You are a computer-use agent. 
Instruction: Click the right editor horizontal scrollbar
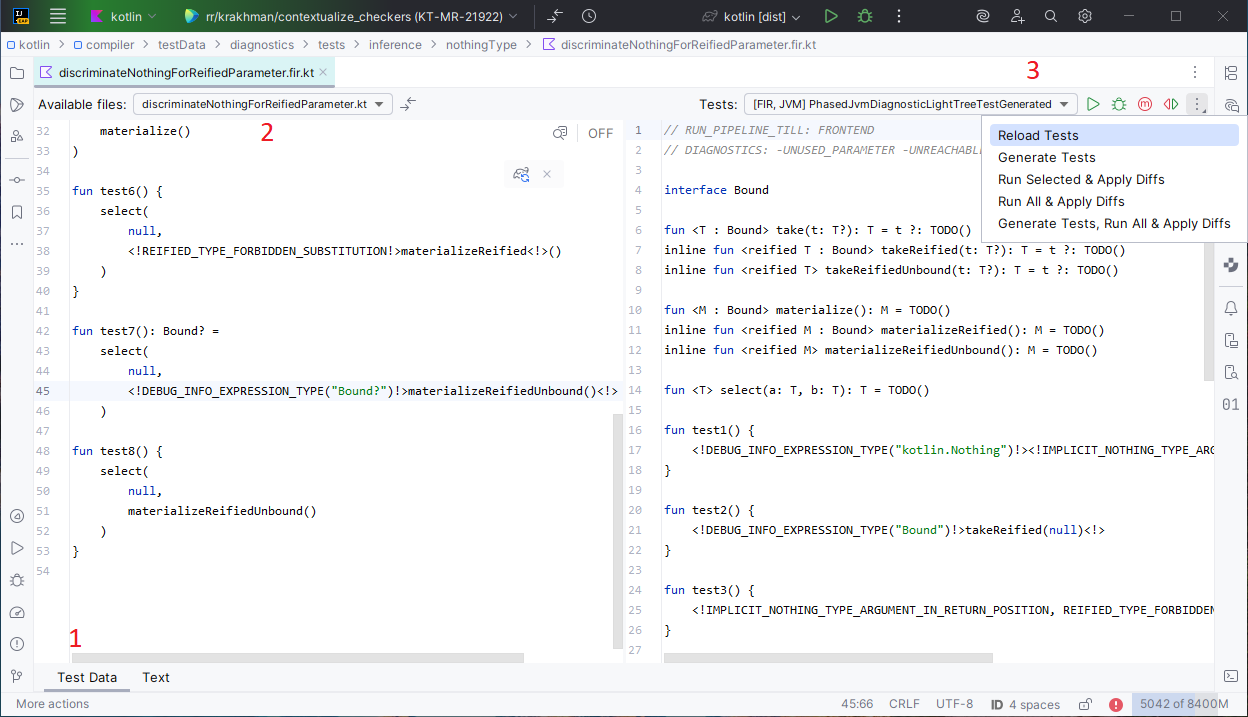pyautogui.click(x=828, y=658)
